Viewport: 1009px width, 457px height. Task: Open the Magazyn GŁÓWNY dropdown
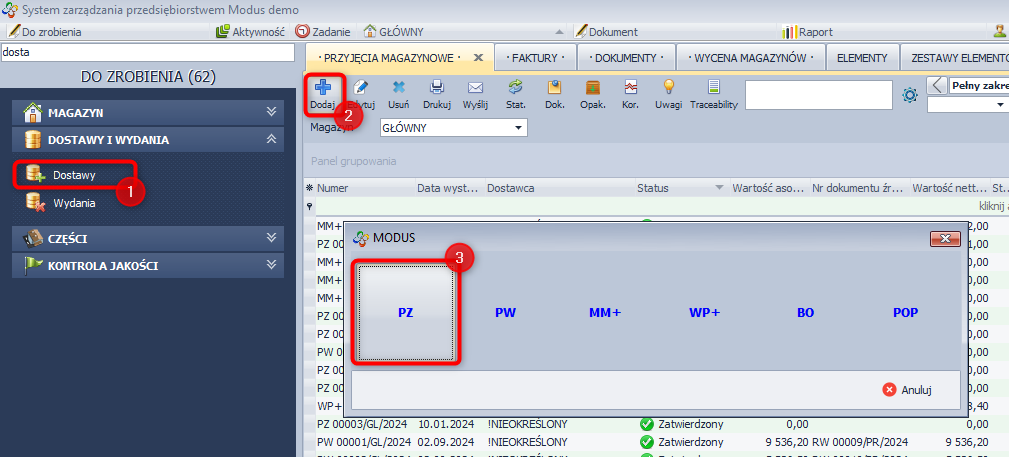click(519, 128)
